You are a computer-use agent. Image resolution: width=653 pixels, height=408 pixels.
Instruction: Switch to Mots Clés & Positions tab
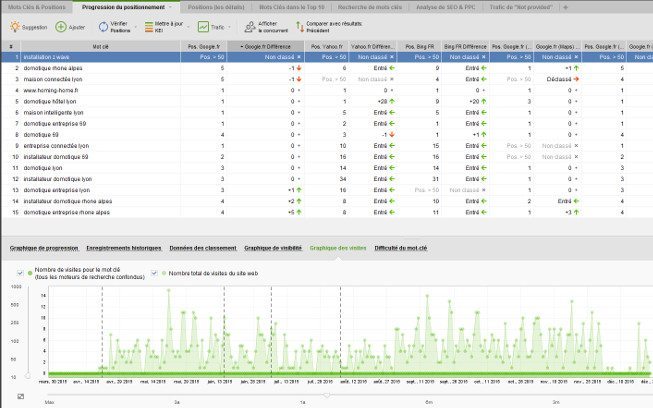click(37, 7)
